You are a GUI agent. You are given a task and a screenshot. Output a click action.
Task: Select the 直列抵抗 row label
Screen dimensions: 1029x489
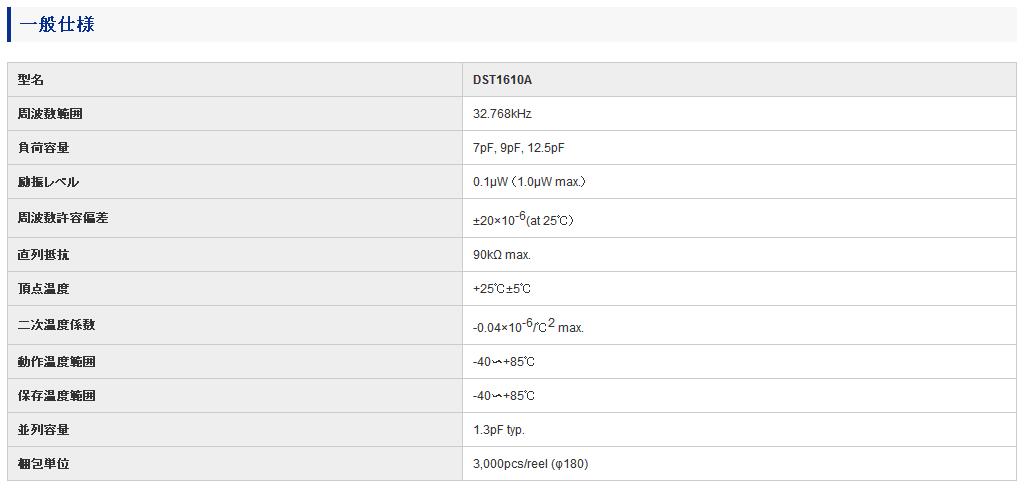[x=43, y=255]
